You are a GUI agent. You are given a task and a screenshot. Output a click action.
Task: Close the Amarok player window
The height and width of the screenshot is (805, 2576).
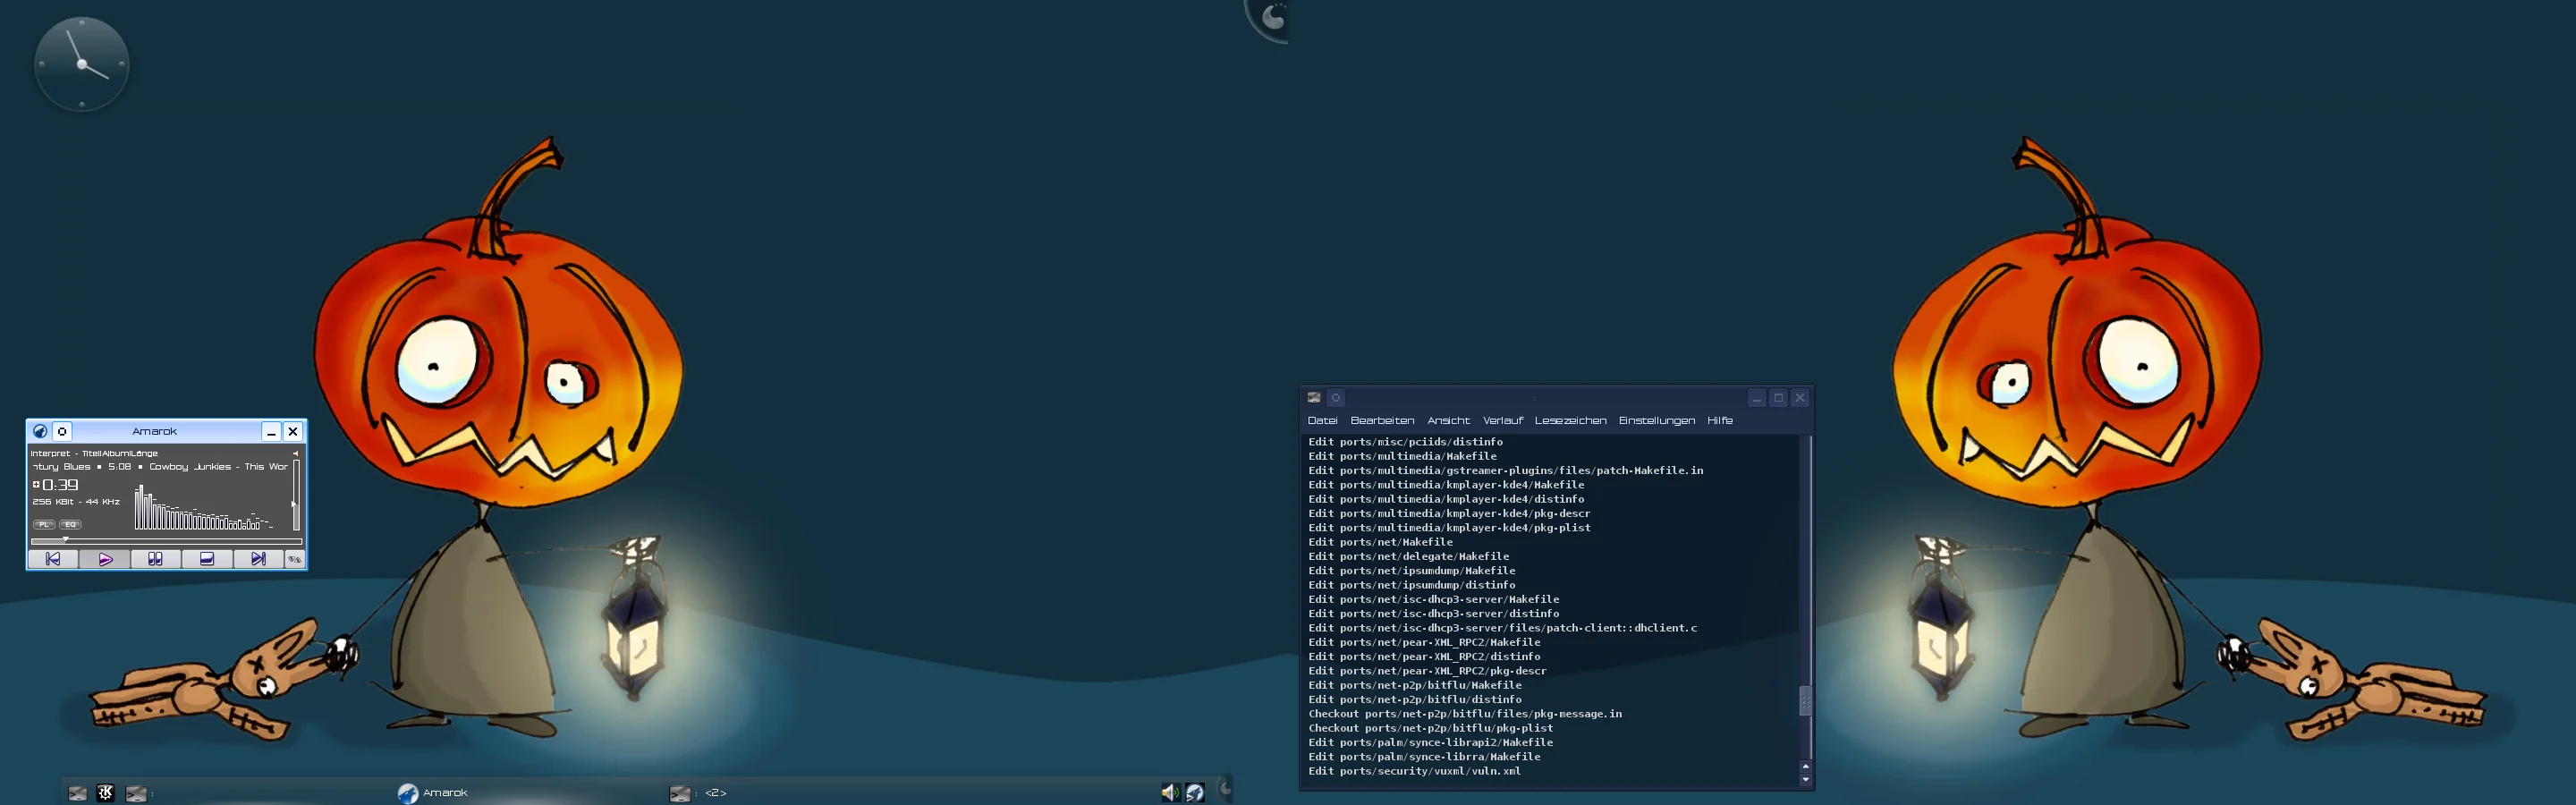point(293,431)
